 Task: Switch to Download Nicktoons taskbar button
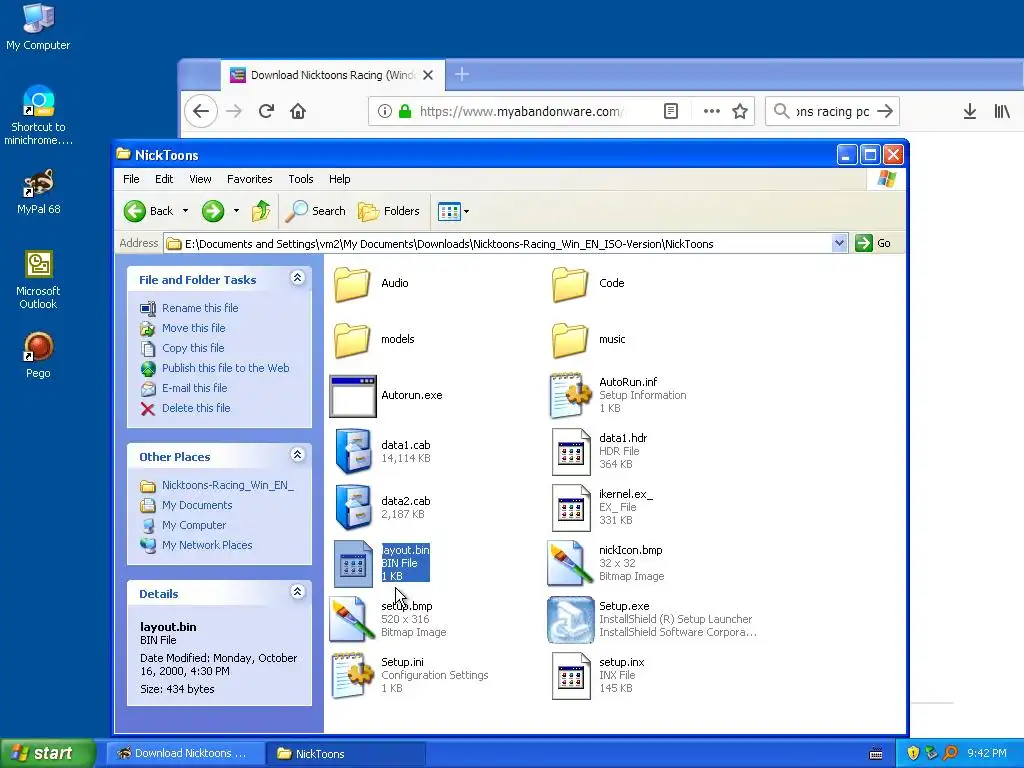pos(184,754)
